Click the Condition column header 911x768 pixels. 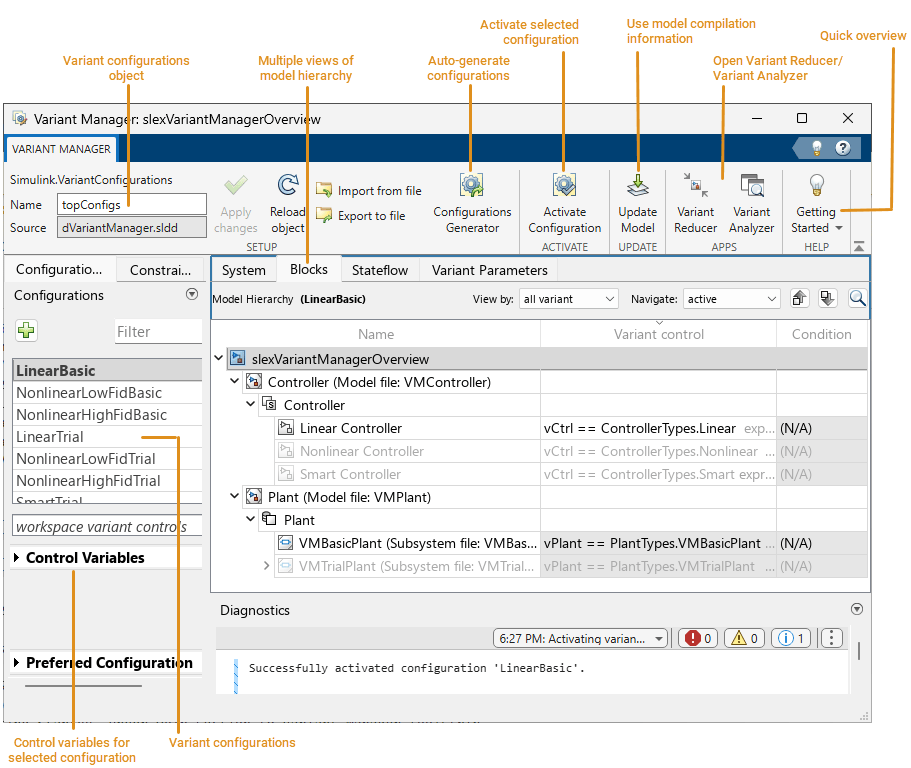click(x=822, y=334)
